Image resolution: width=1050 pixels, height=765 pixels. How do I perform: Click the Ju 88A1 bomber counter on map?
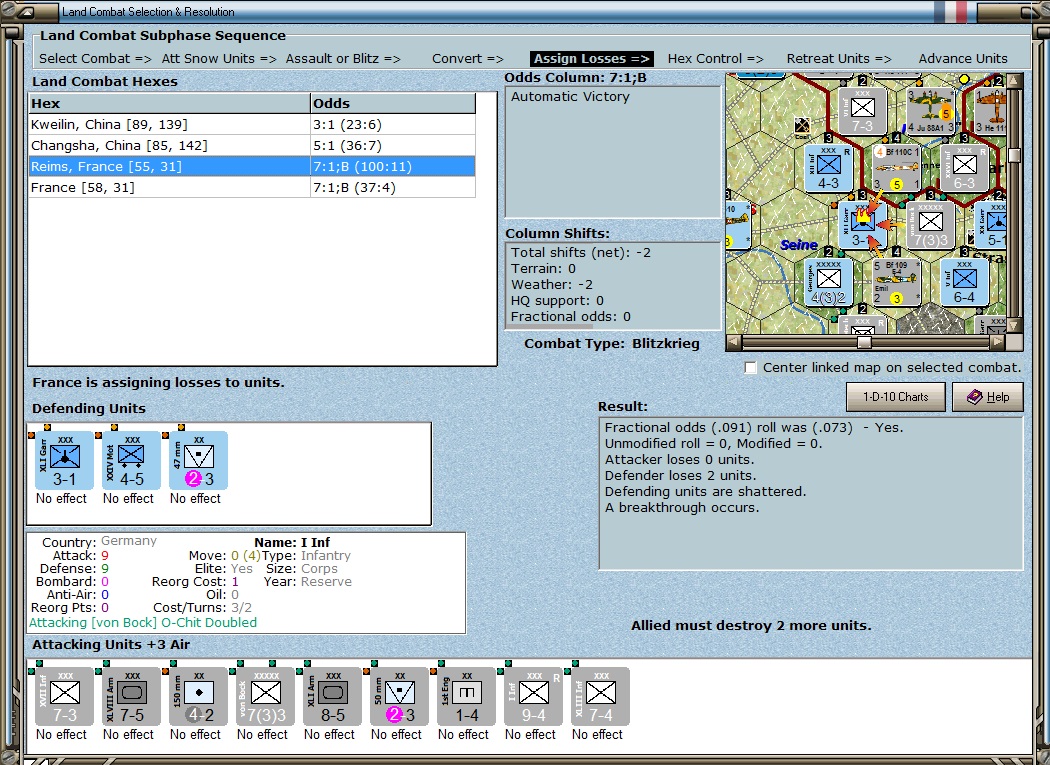click(930, 111)
